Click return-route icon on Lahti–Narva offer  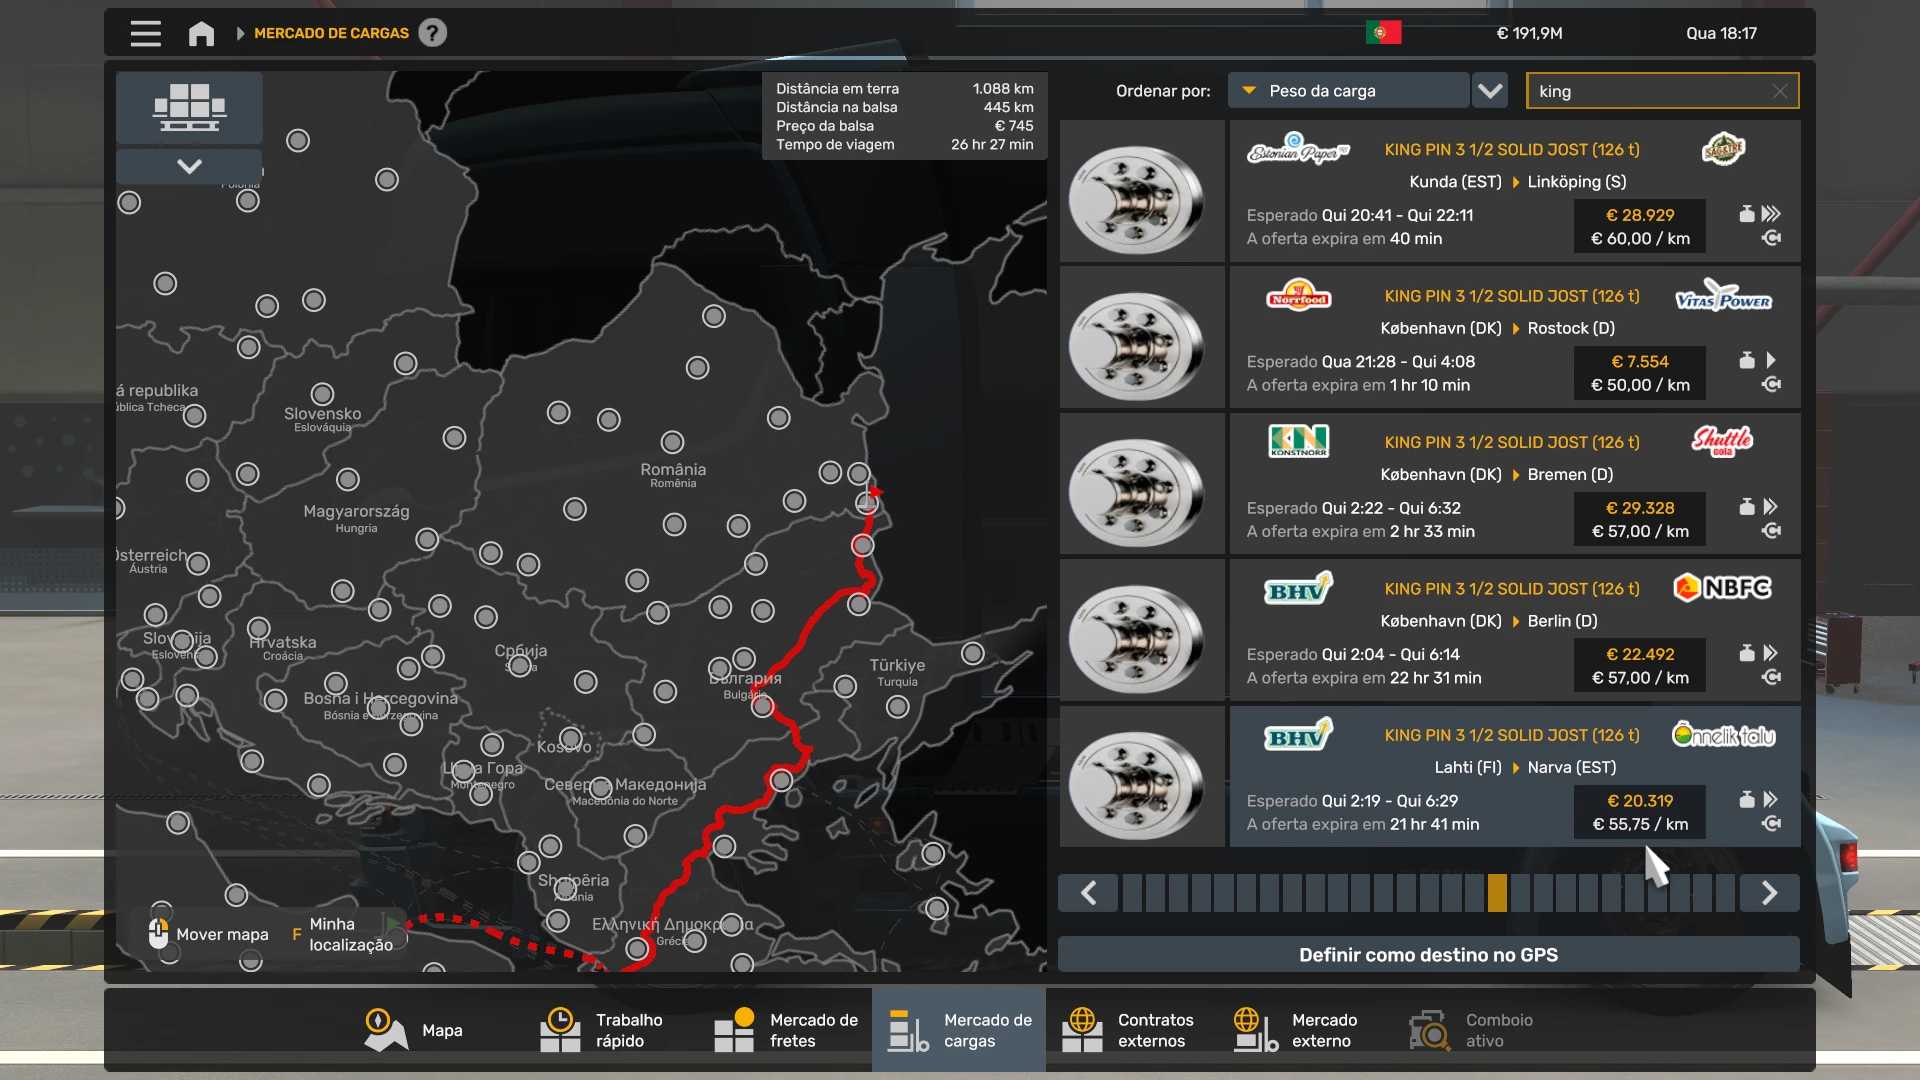click(1771, 824)
